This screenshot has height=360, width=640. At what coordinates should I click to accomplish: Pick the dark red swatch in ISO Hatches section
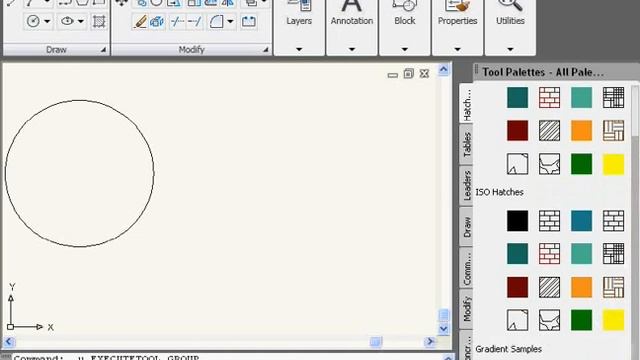[518, 287]
